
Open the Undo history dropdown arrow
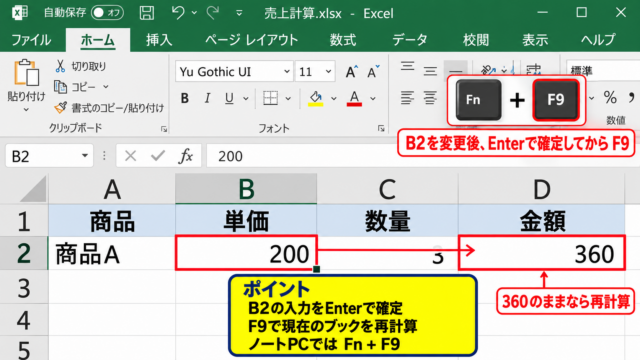[x=194, y=13]
